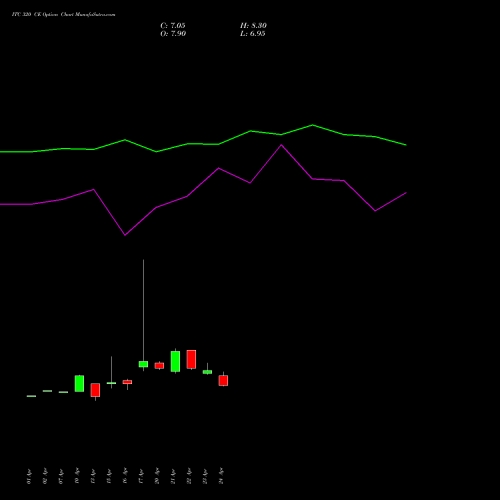This screenshot has width=500, height=500.
Task: Click the tall green candle above 21 Apr
Action: click(x=175, y=361)
